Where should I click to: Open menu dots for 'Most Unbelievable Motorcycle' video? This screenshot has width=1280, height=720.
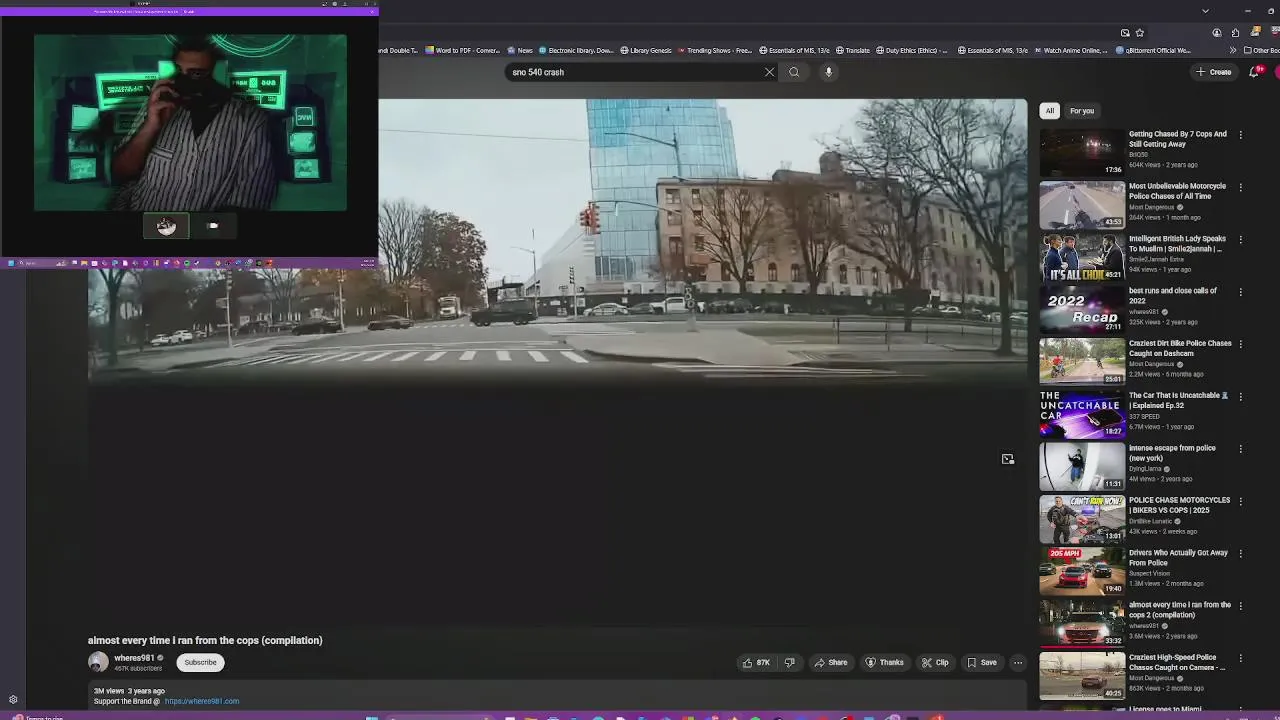pyautogui.click(x=1241, y=187)
